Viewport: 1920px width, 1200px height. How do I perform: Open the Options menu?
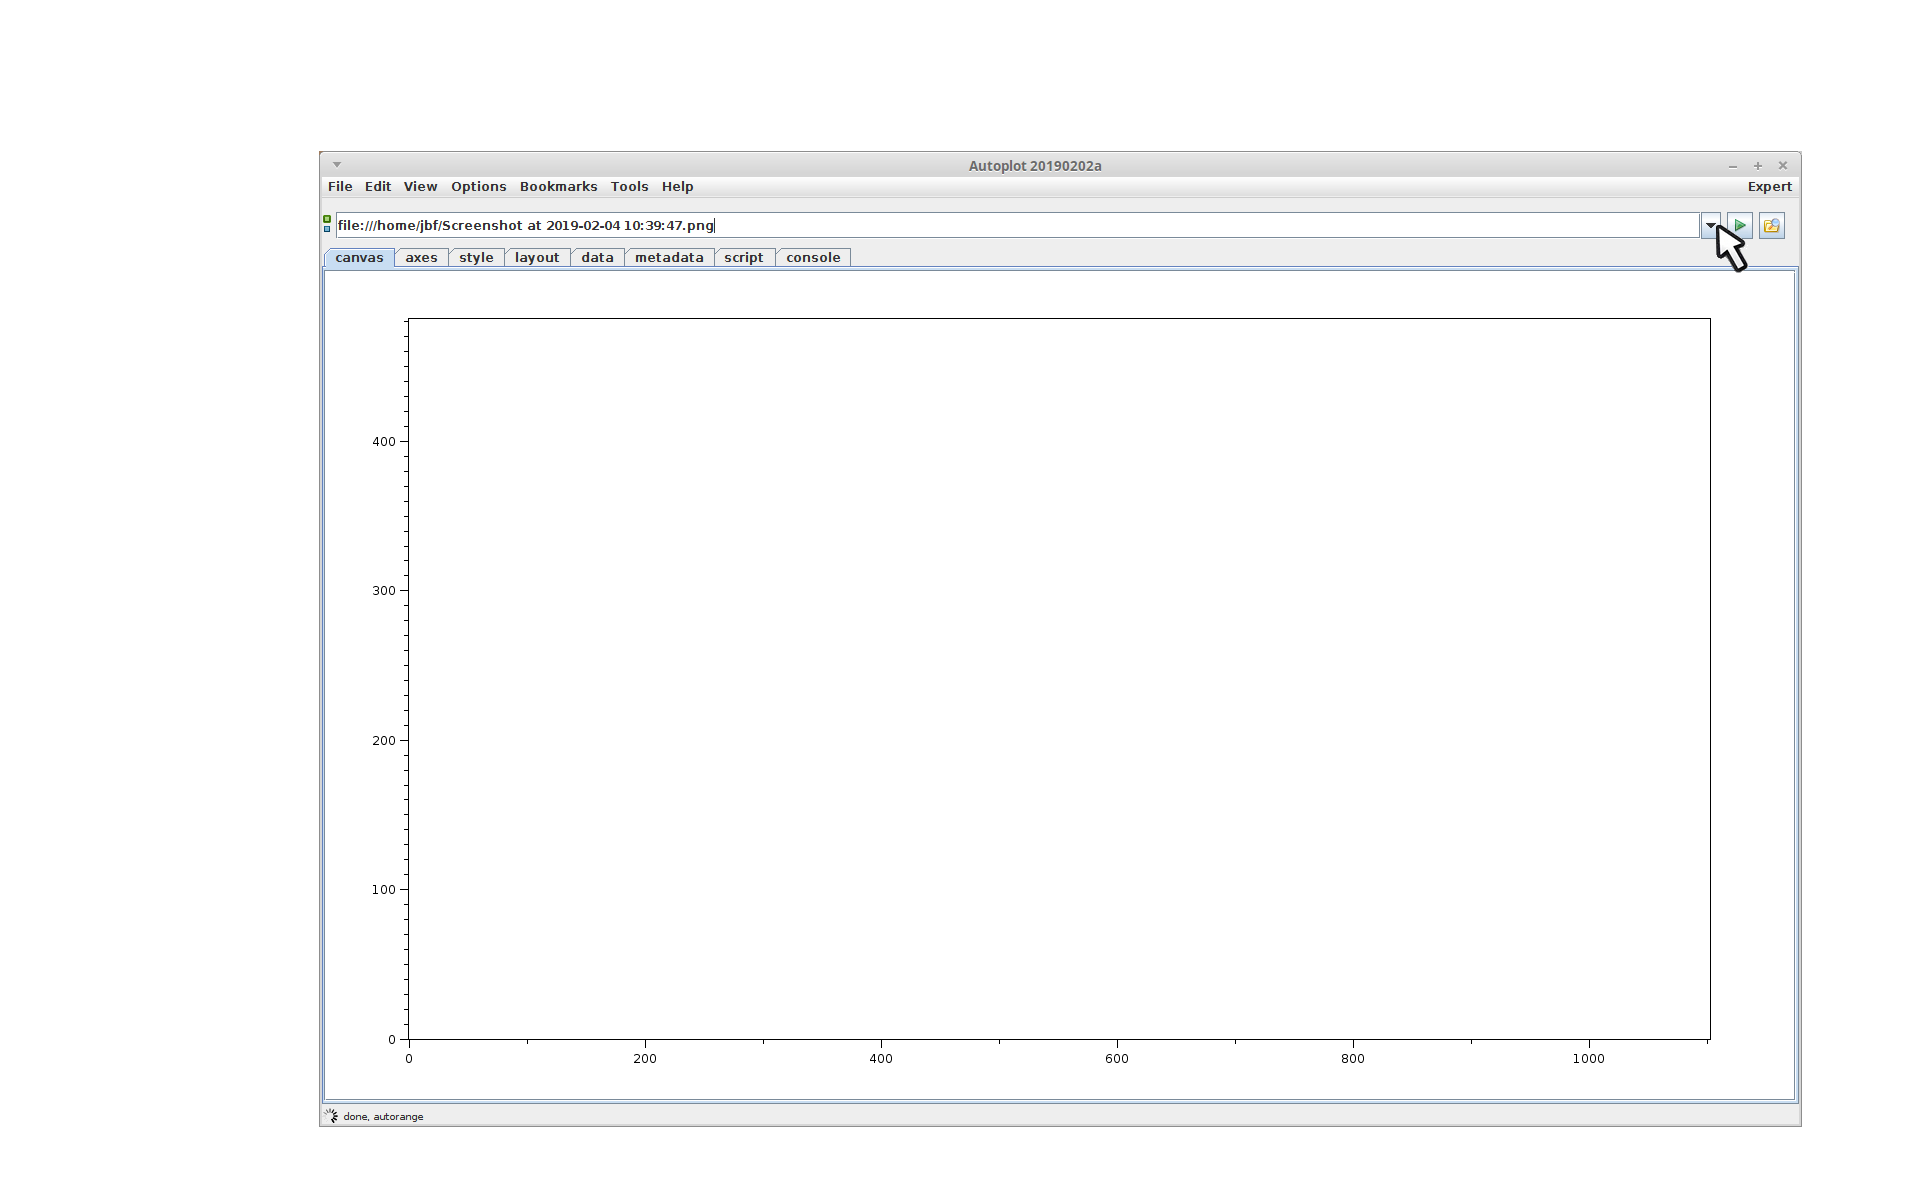tap(478, 187)
